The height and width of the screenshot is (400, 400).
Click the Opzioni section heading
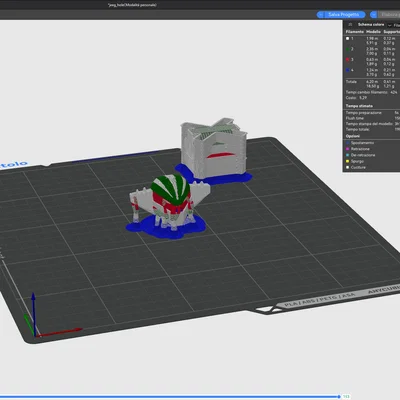(x=353, y=136)
